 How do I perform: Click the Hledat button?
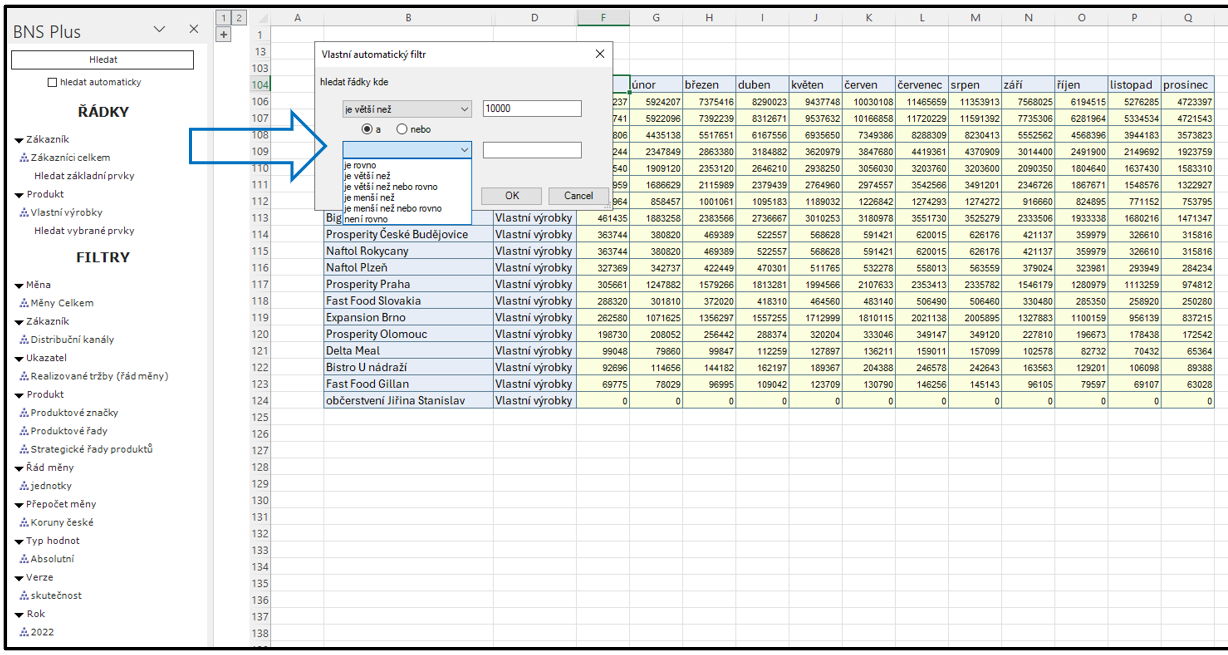tap(103, 60)
